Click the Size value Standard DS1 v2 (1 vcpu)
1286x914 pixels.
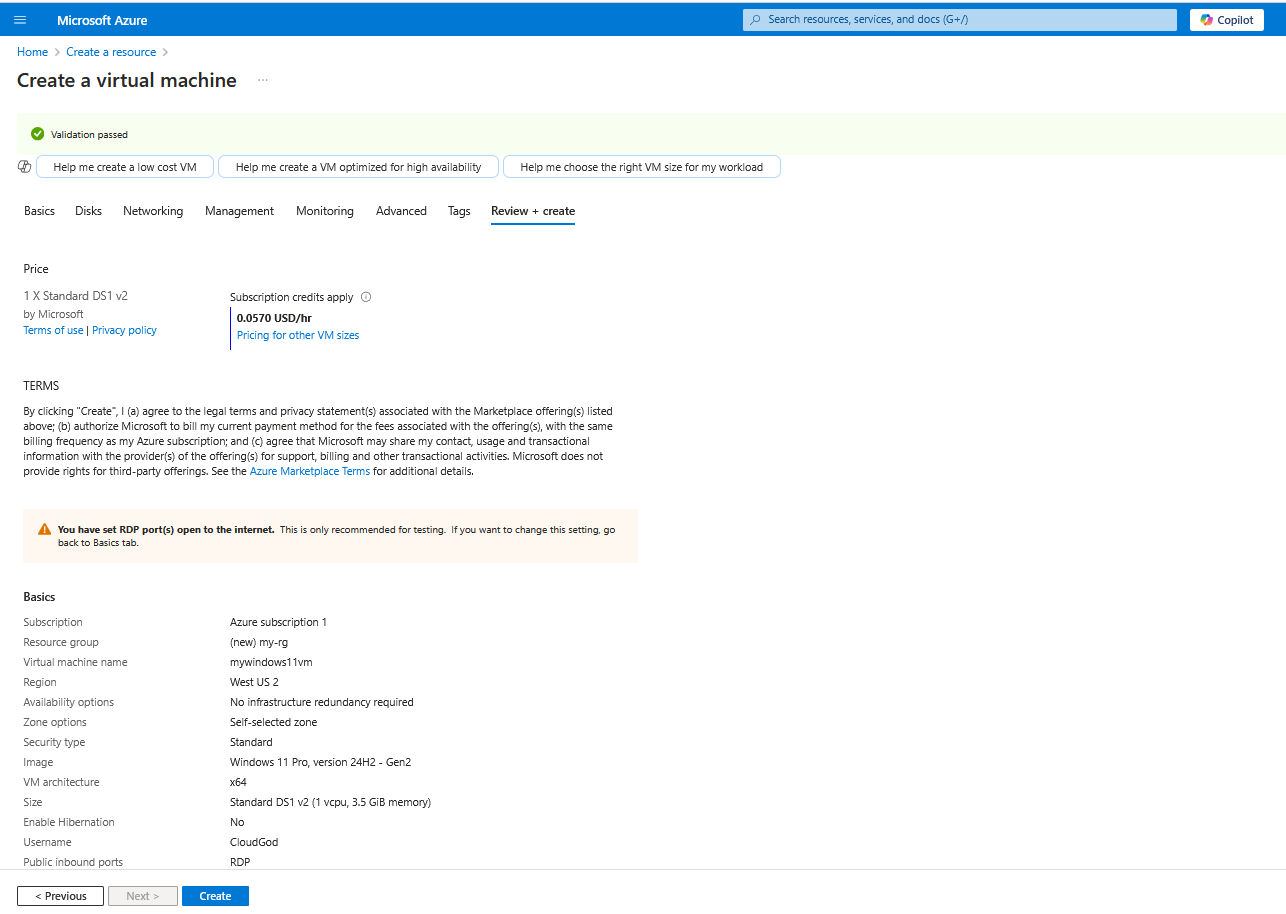coord(330,802)
